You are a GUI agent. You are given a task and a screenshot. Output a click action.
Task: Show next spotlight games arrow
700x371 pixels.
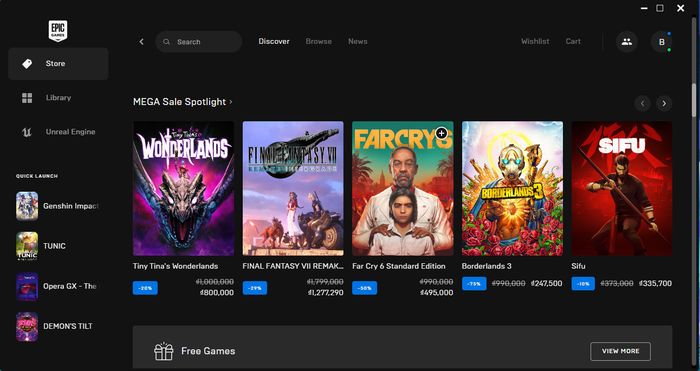click(664, 104)
